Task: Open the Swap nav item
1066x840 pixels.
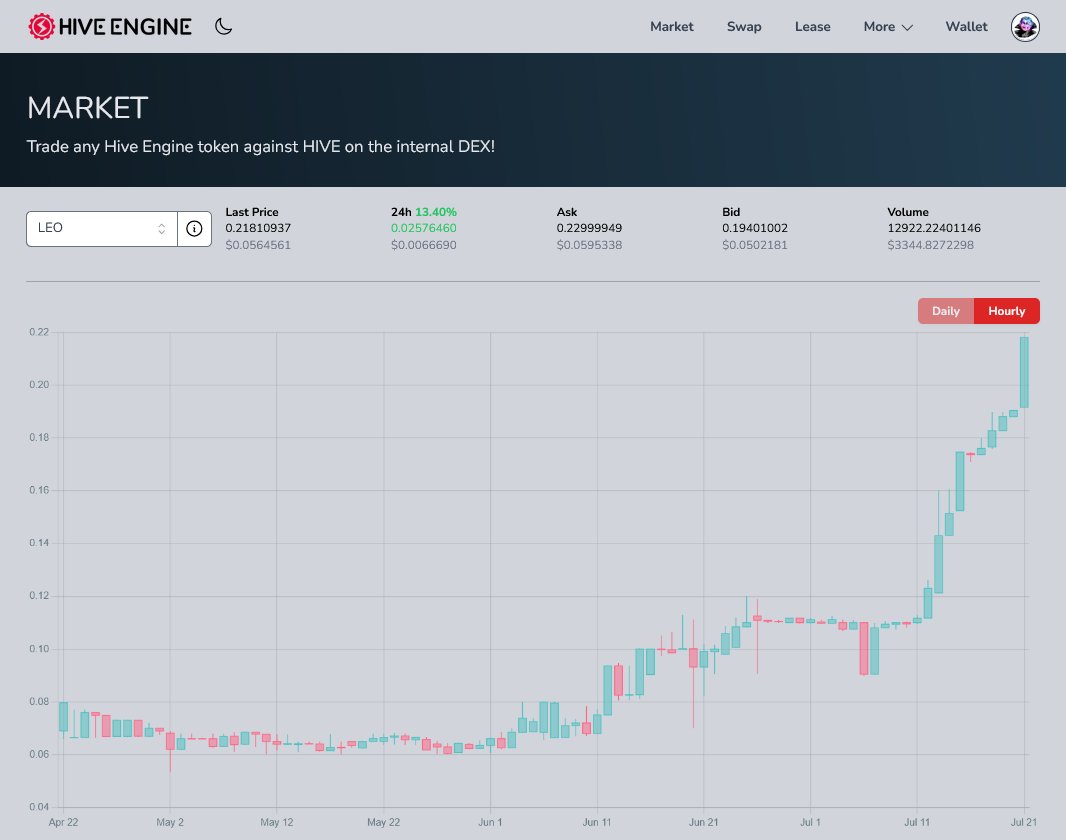Action: (744, 27)
